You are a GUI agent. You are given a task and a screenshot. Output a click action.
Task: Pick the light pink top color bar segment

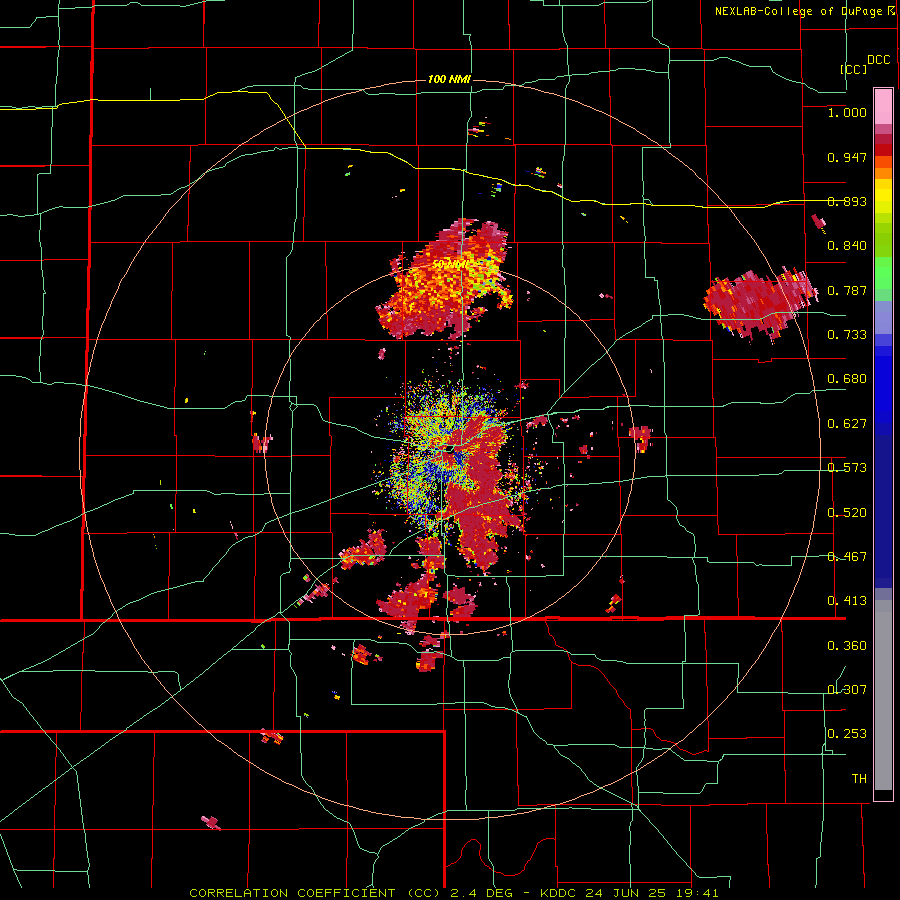(883, 107)
